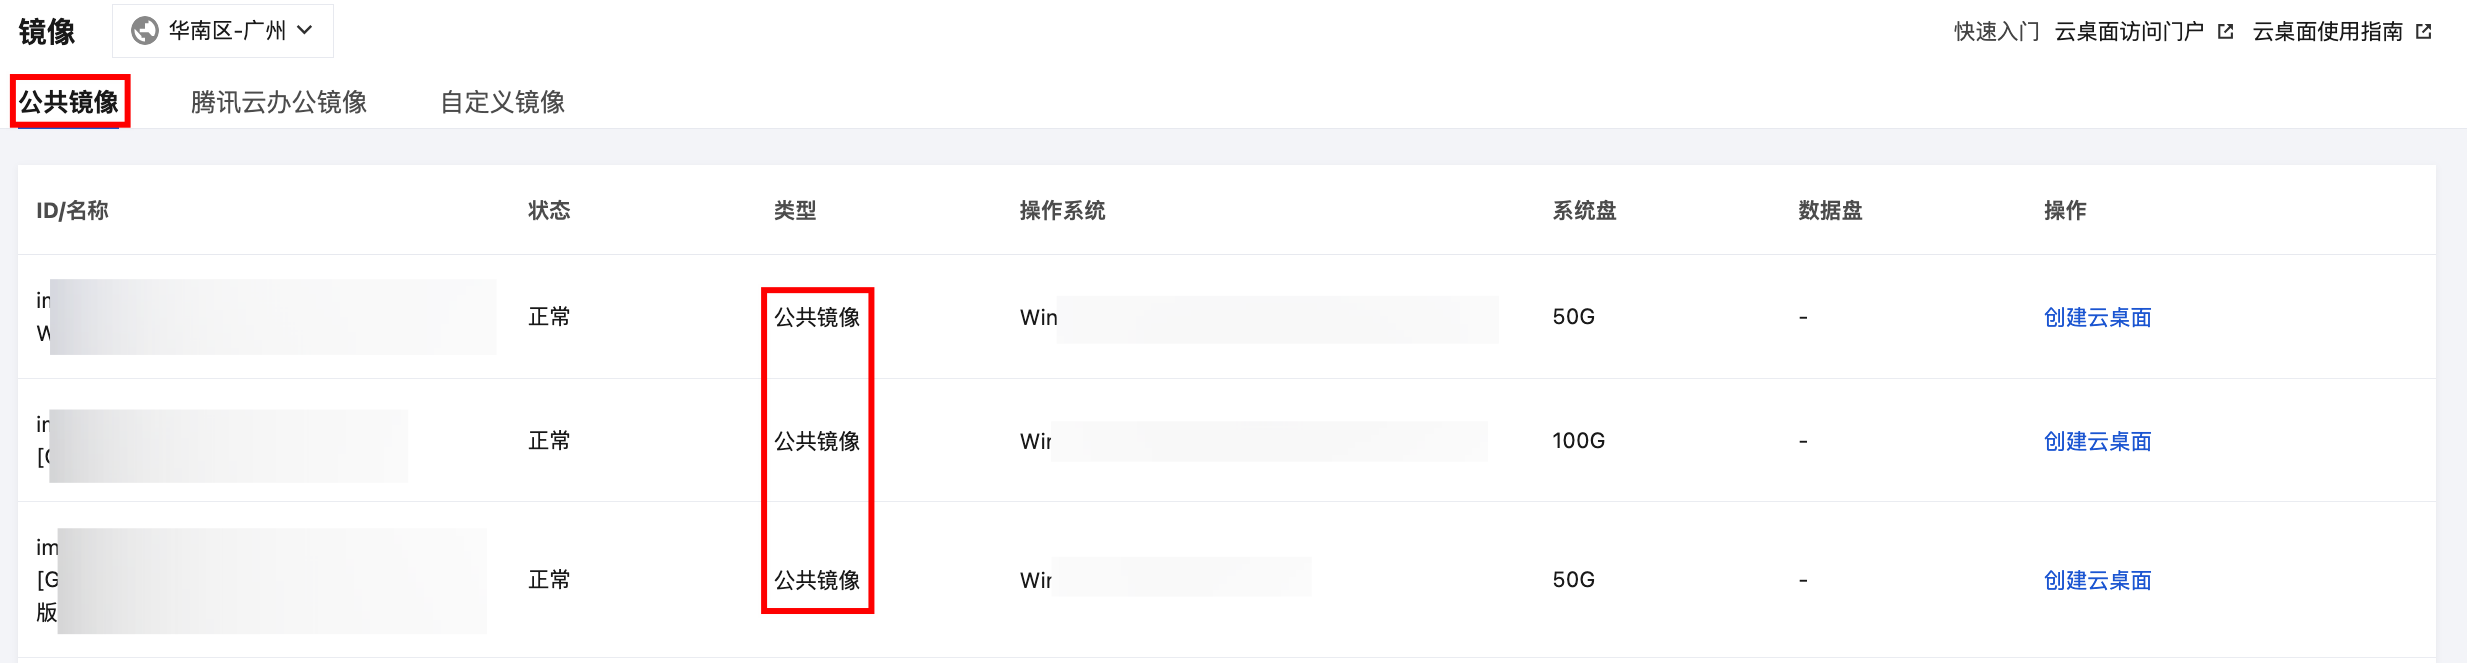Open the 华南区-广州 region selector

[x=223, y=31]
